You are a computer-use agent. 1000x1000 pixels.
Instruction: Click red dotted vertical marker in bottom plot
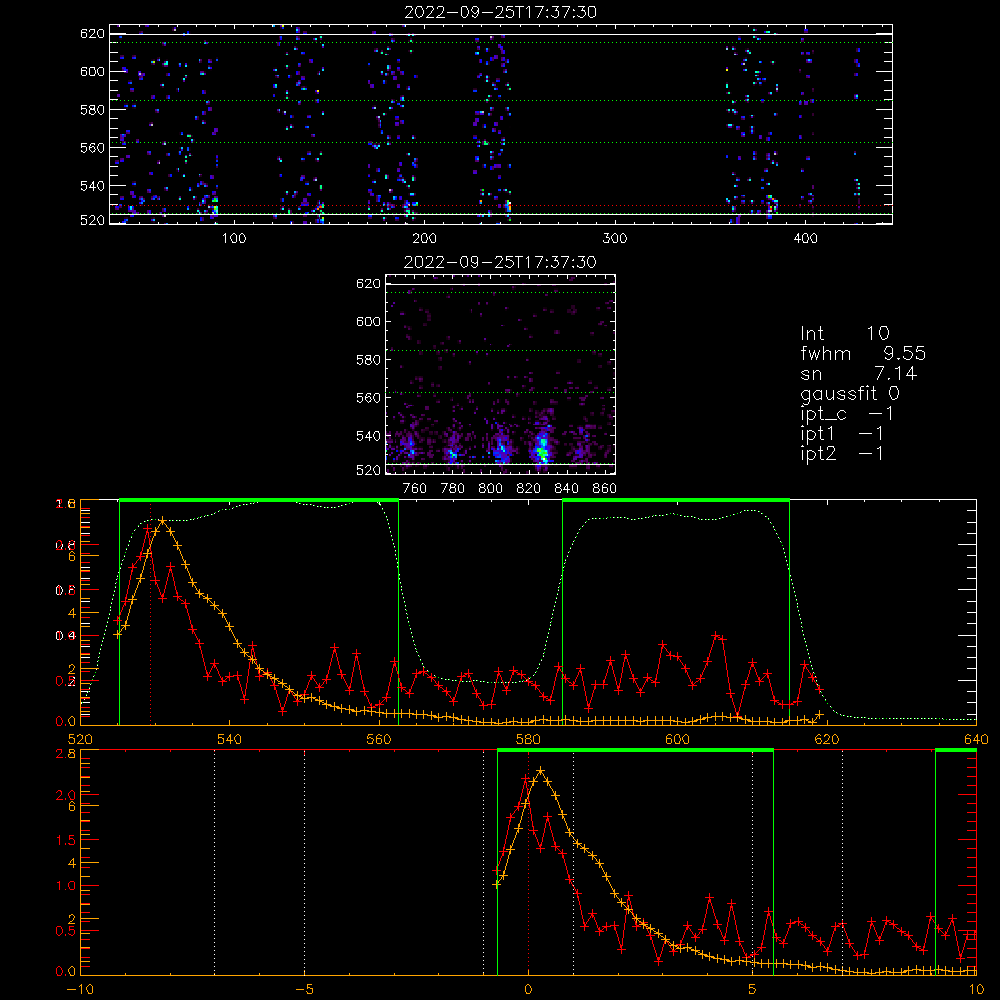(x=528, y=862)
